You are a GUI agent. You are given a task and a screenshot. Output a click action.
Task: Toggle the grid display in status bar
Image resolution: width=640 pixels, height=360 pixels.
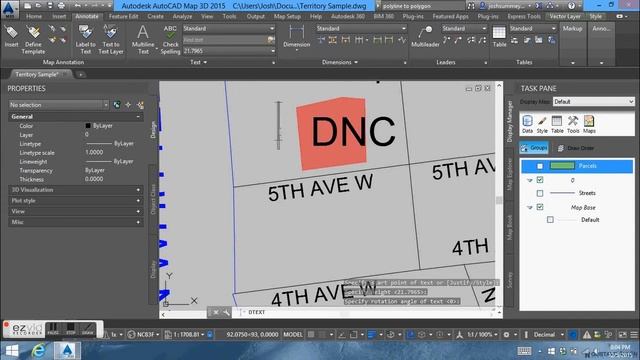pyautogui.click(x=311, y=335)
